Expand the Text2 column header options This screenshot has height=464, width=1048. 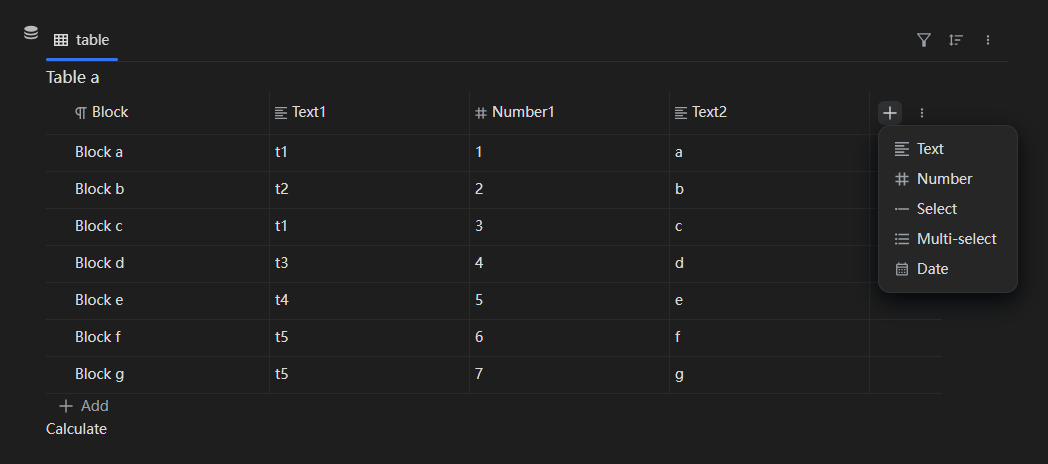coord(708,112)
